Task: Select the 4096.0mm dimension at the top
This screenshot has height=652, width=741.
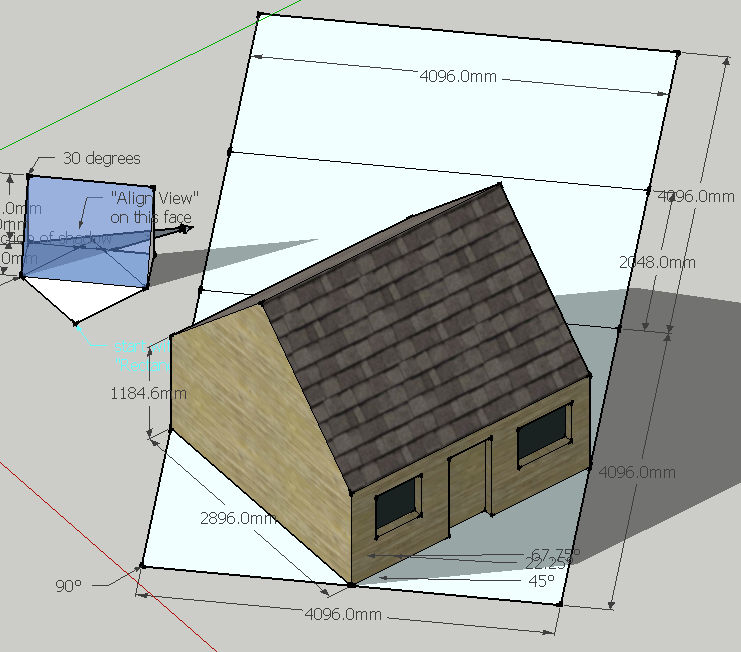Action: pyautogui.click(x=459, y=78)
